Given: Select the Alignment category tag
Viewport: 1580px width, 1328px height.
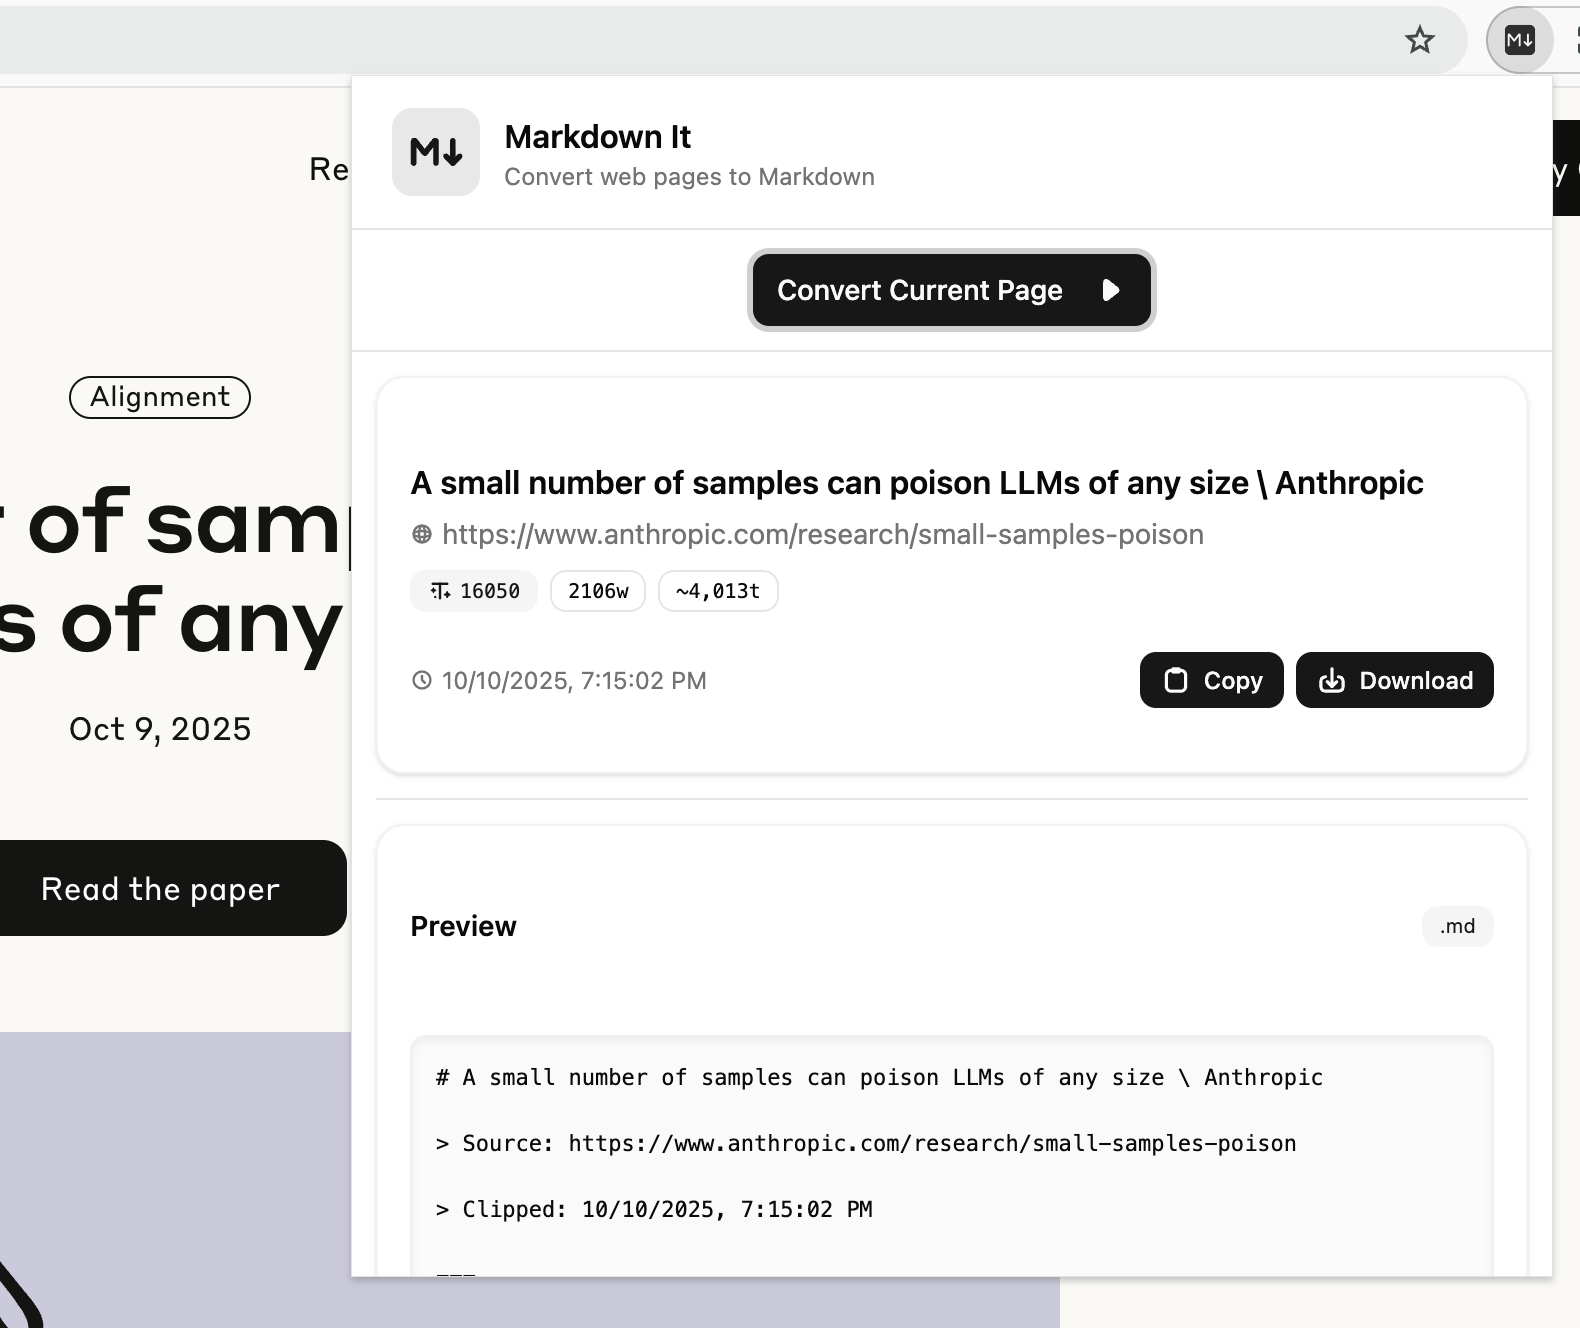Looking at the screenshot, I should tap(160, 397).
